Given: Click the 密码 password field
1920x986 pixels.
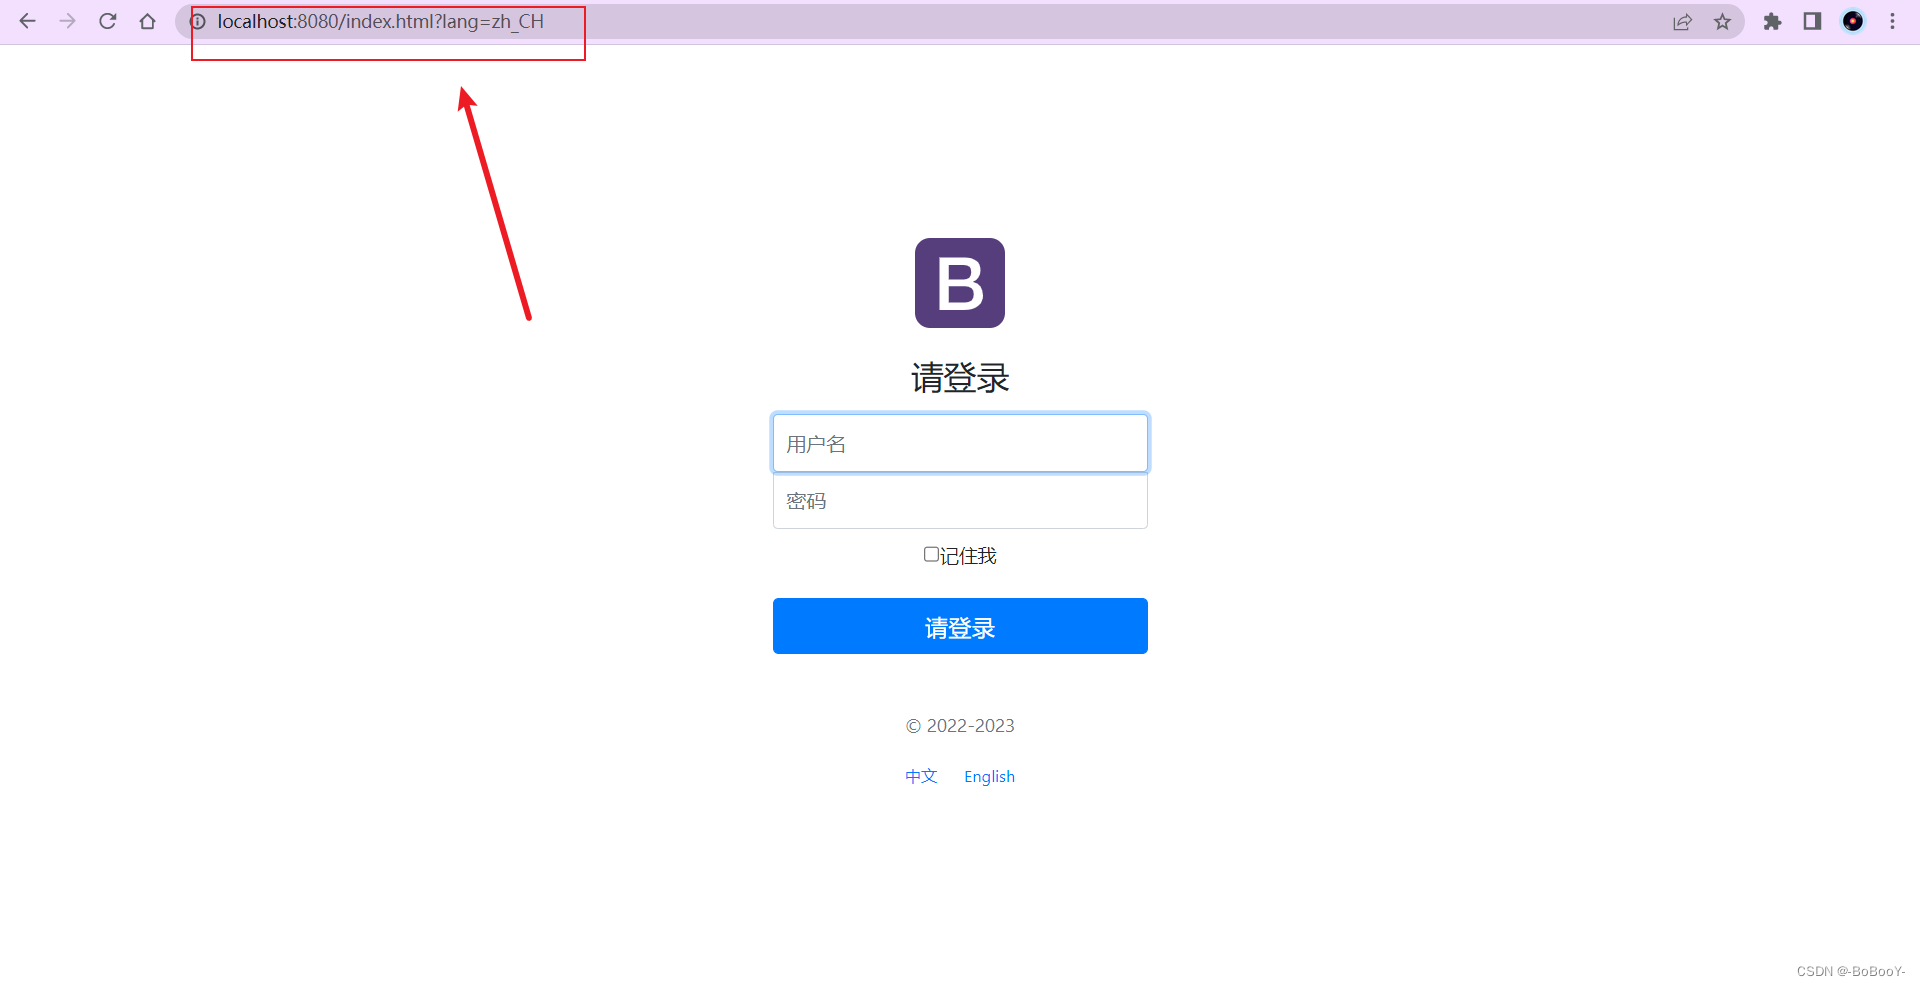Looking at the screenshot, I should coord(960,501).
